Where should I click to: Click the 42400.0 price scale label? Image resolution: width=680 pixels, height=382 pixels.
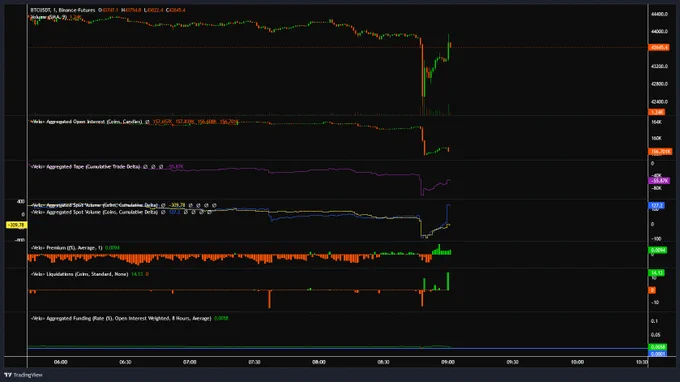[x=659, y=102]
